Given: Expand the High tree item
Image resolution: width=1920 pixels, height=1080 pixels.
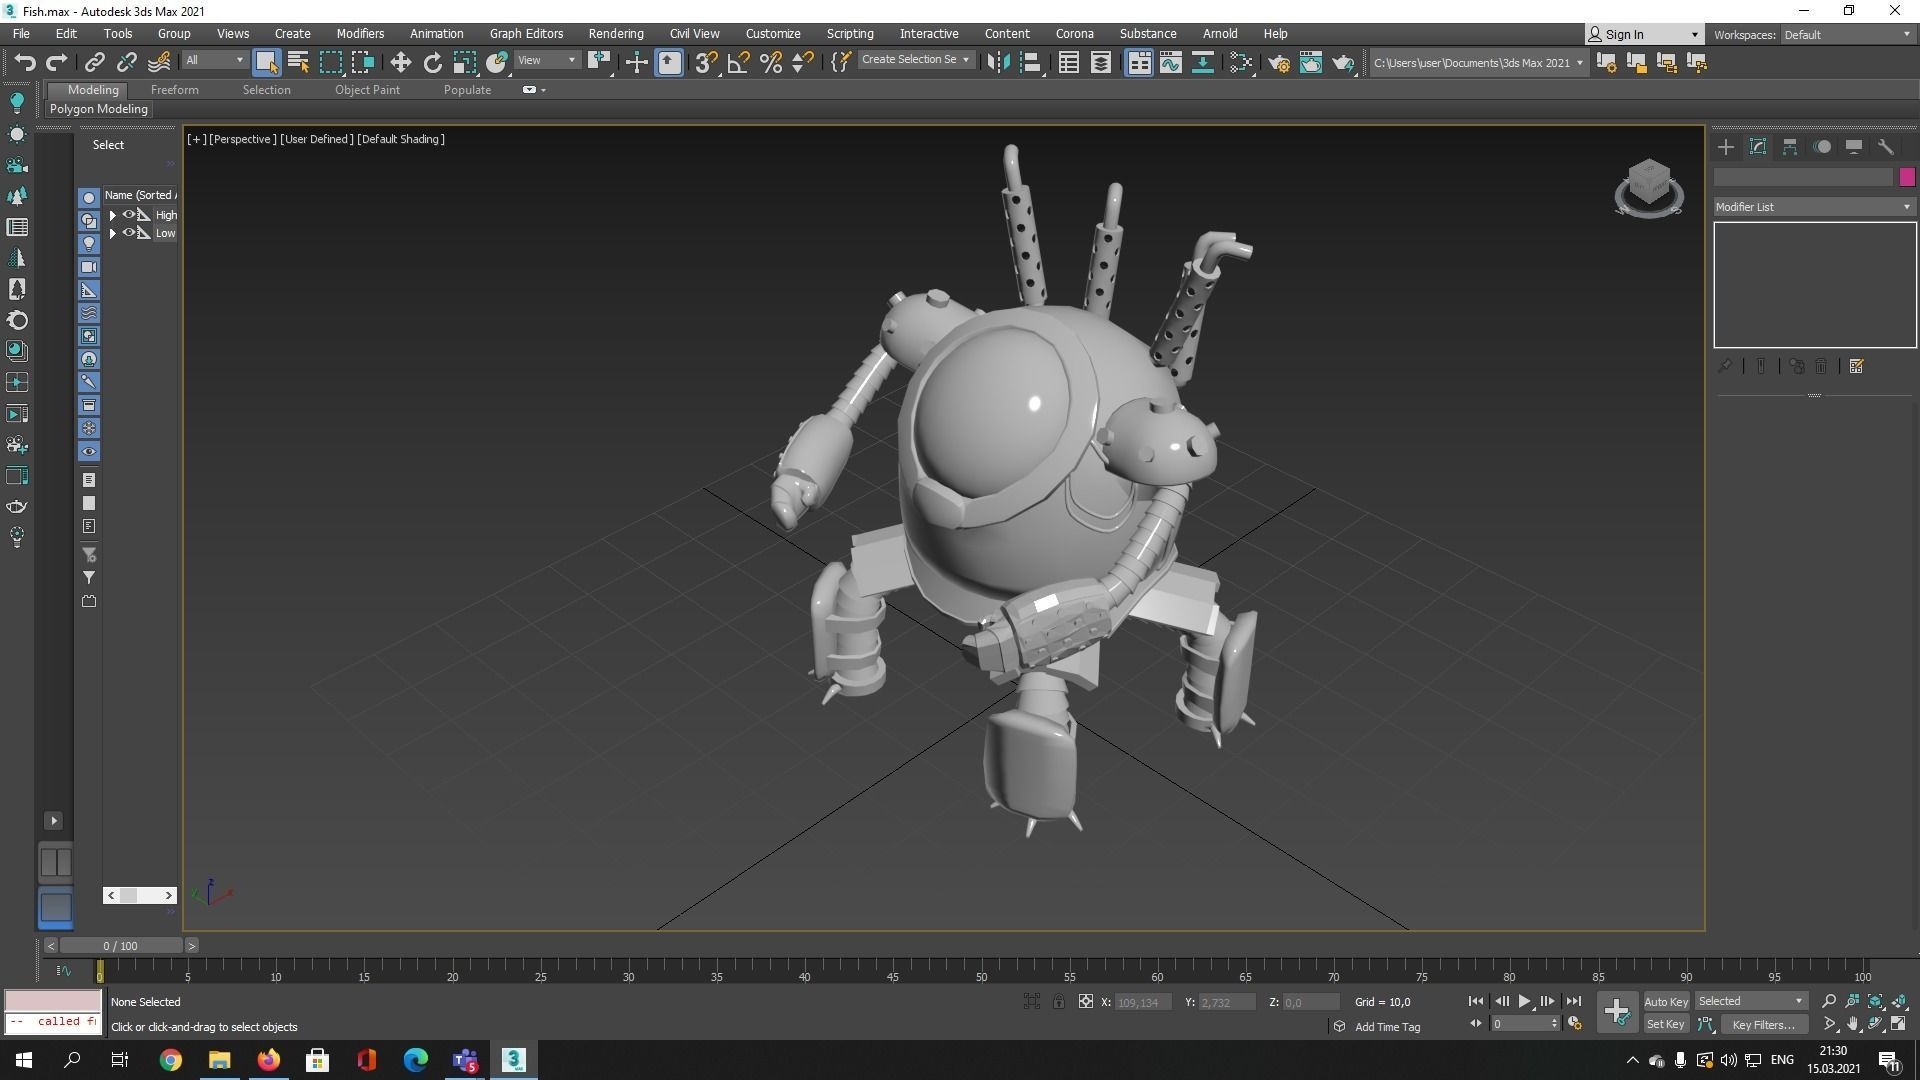Looking at the screenshot, I should [x=113, y=215].
